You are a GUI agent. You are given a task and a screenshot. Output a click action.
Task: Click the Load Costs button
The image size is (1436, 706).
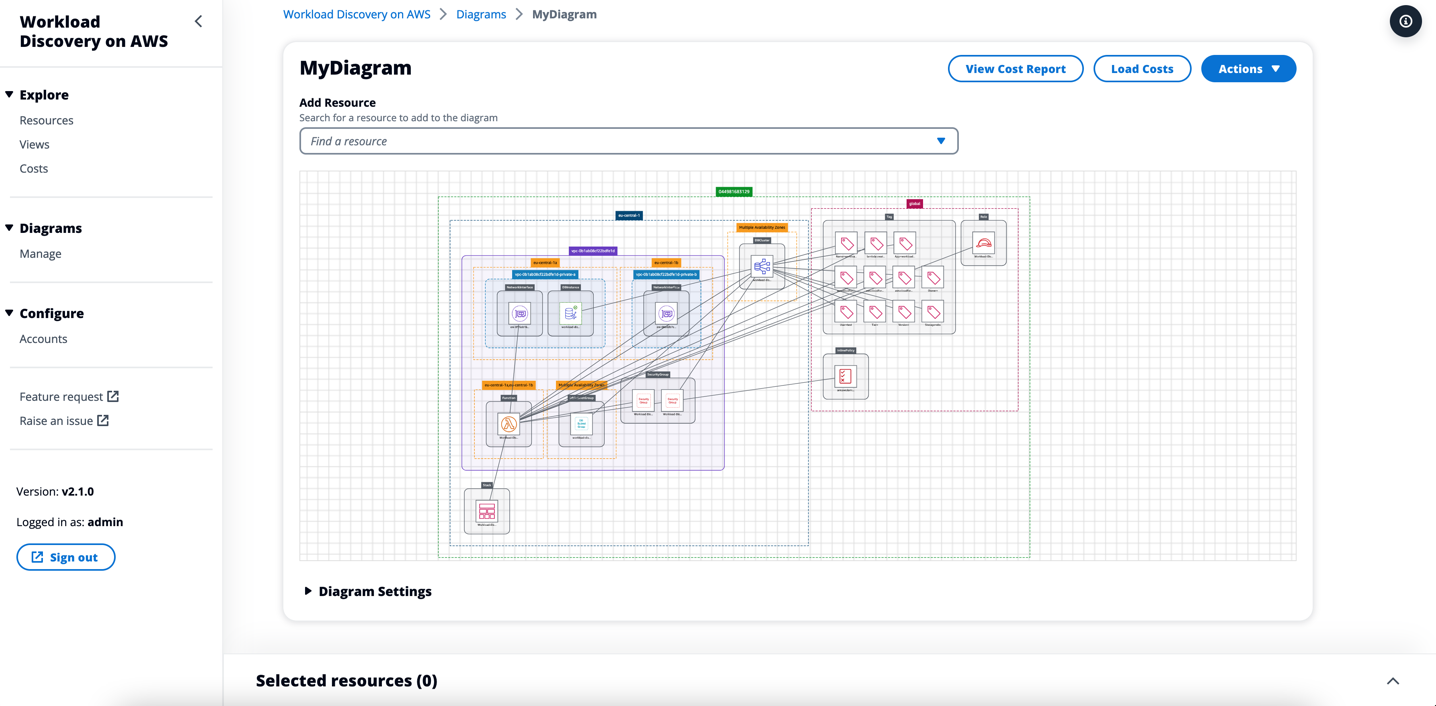1142,68
